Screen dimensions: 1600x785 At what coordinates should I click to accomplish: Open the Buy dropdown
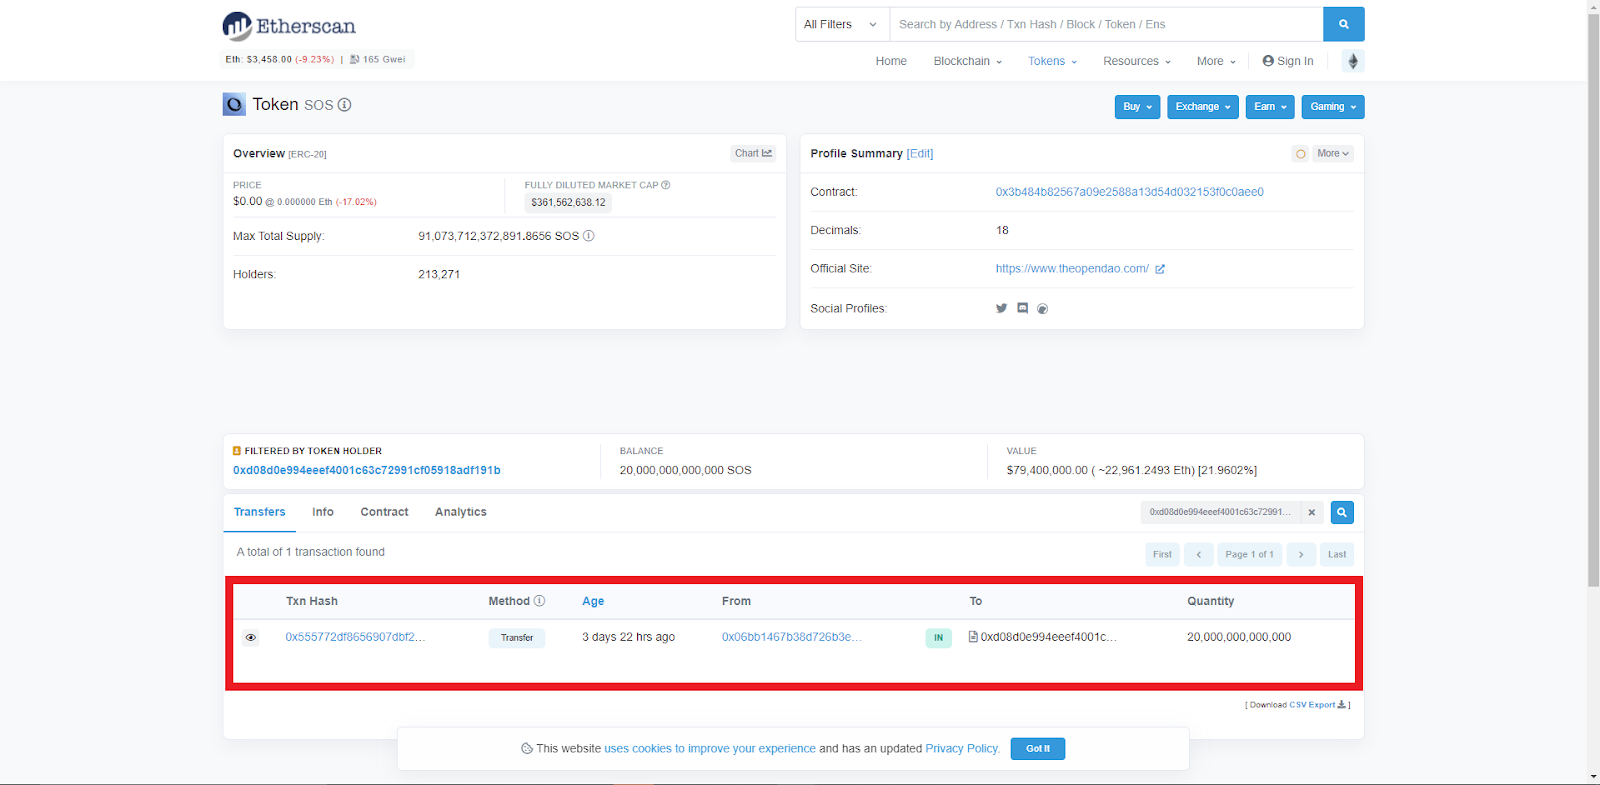(x=1137, y=107)
